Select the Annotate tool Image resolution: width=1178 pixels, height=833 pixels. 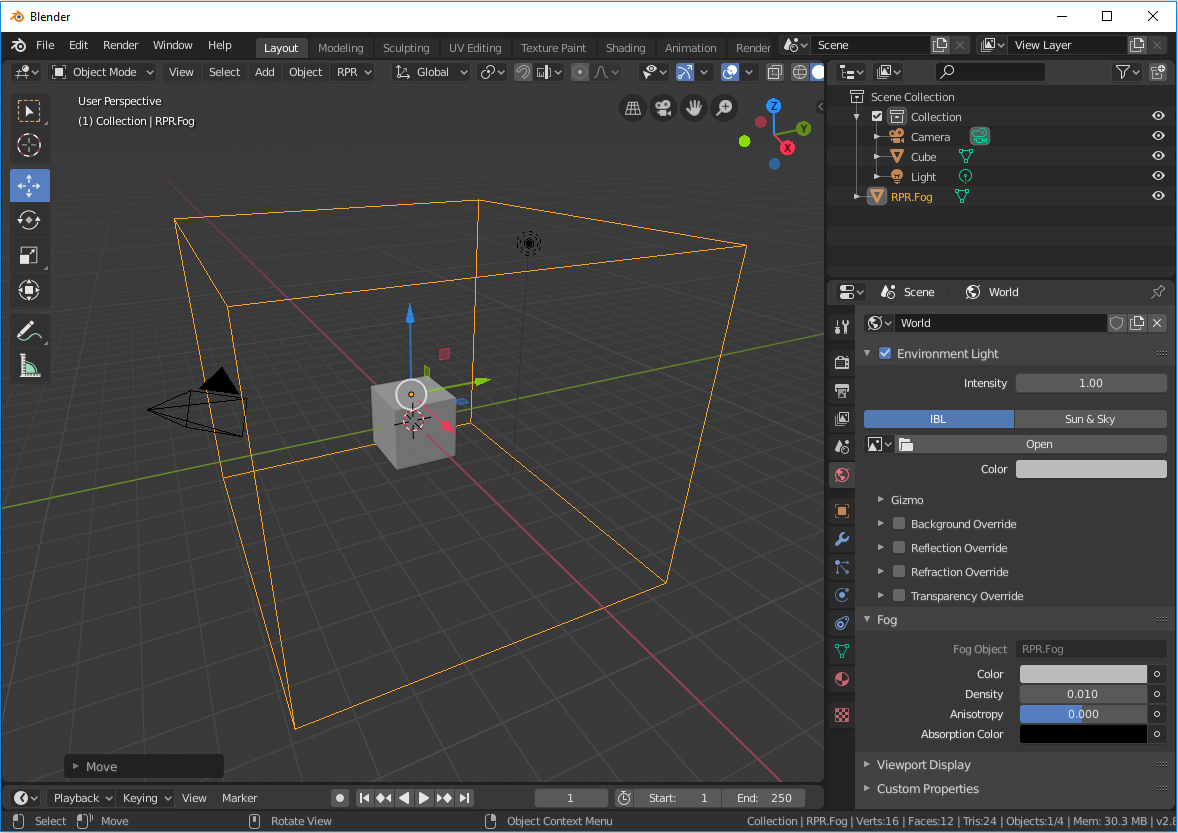coord(29,330)
